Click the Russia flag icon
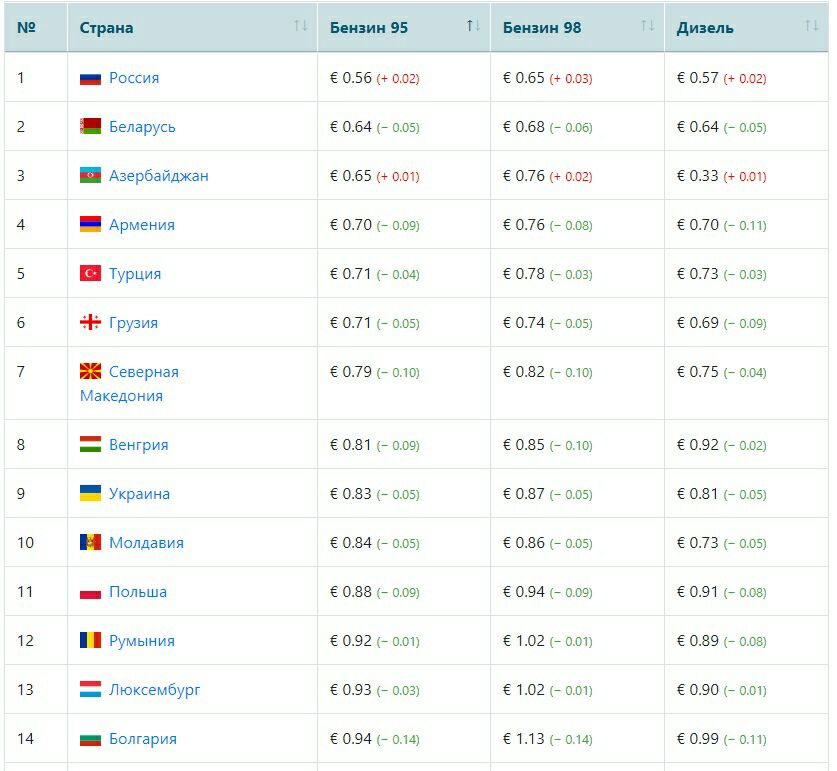 (x=90, y=78)
